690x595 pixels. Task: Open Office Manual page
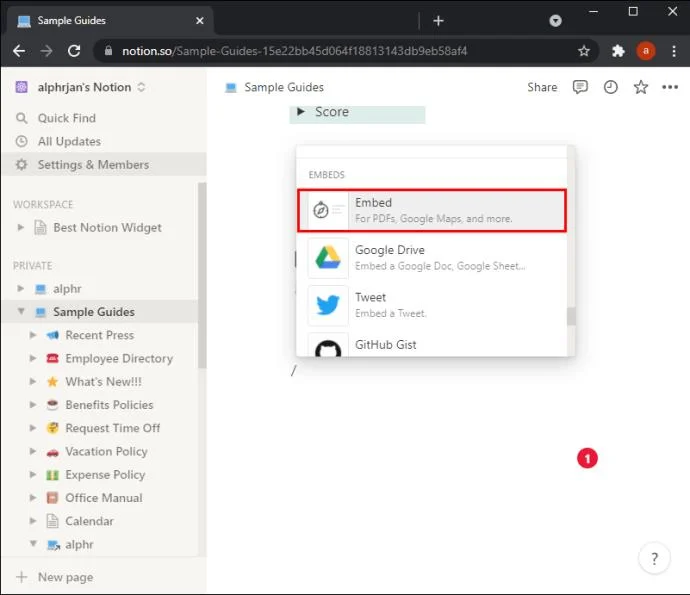[x=104, y=498]
